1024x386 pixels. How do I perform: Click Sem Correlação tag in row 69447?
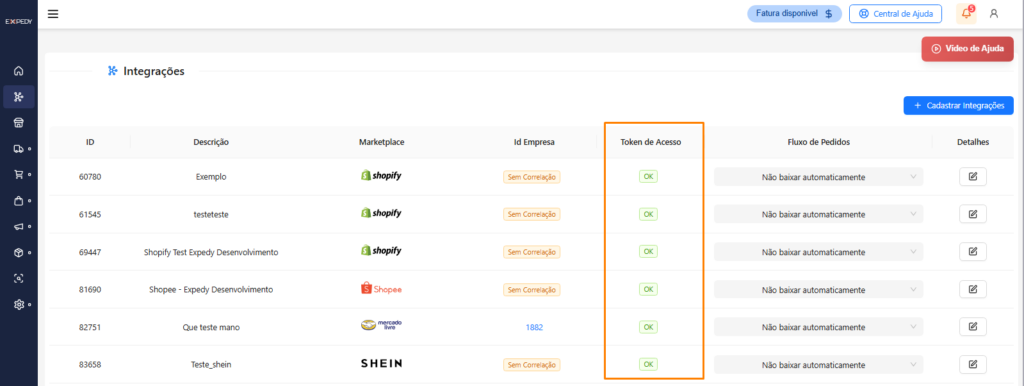[x=532, y=252]
